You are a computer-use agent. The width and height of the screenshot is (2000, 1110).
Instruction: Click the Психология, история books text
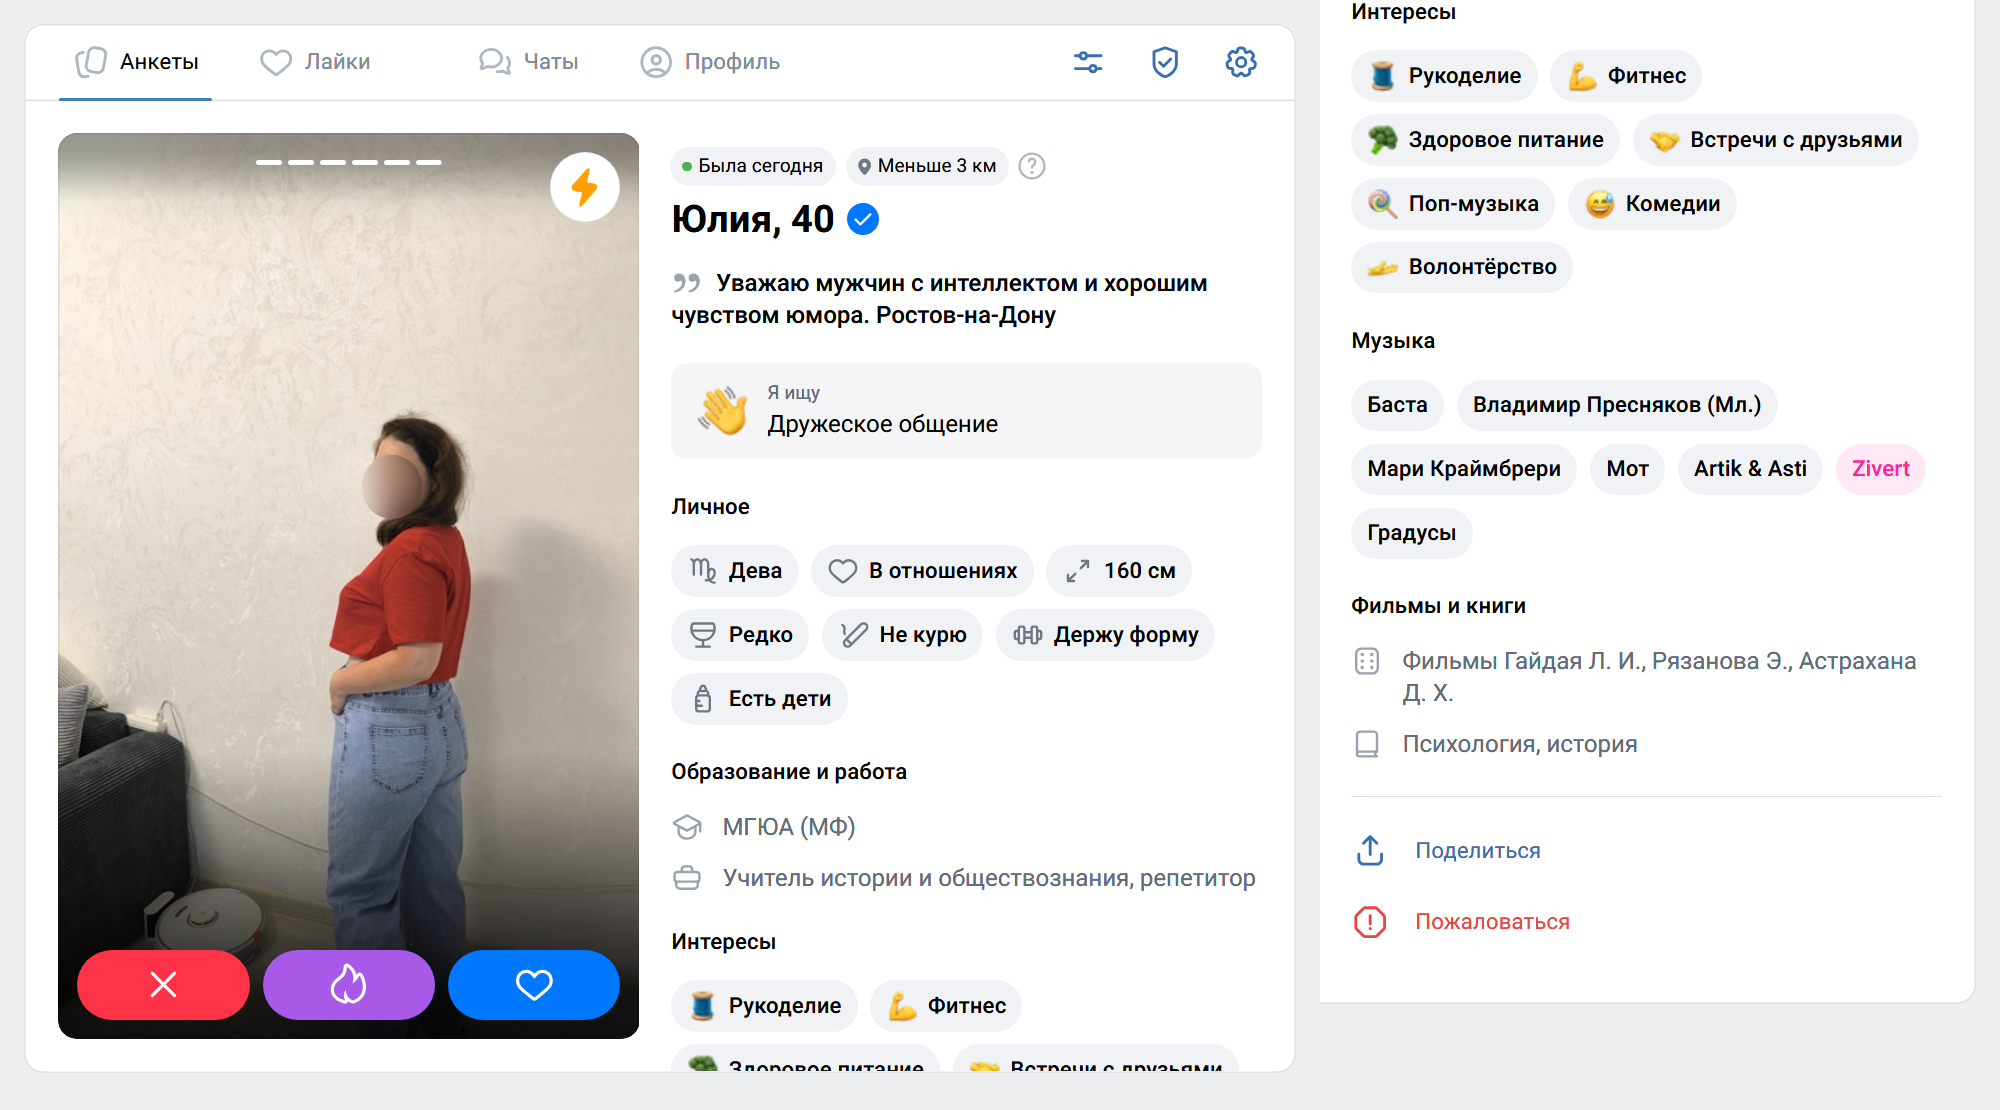coord(1520,744)
